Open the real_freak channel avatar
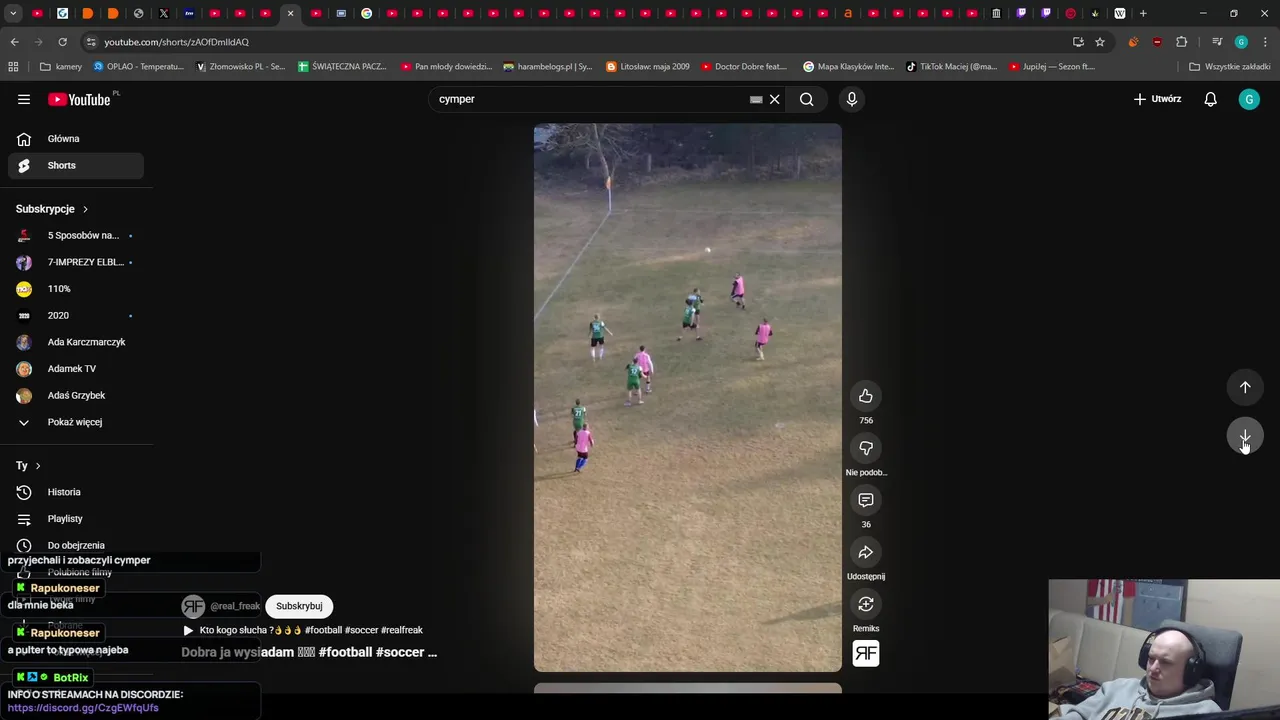The width and height of the screenshot is (1280, 720). (193, 606)
